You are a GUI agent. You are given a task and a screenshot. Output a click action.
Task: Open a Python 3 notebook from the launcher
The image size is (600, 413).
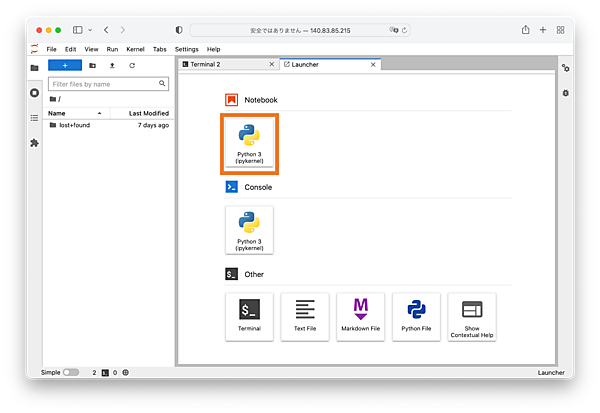(x=250, y=144)
